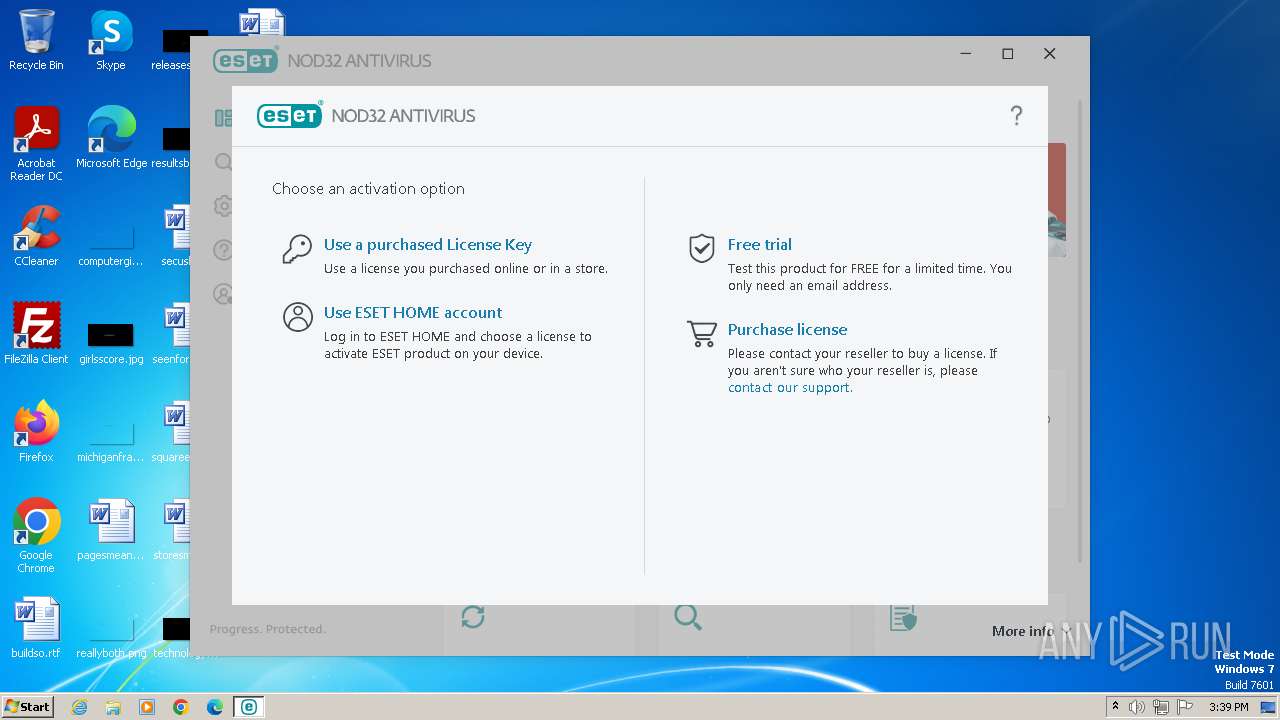Screen dimensions: 1280x720
Task: Close the ESET NOD32 window
Action: pos(1050,54)
